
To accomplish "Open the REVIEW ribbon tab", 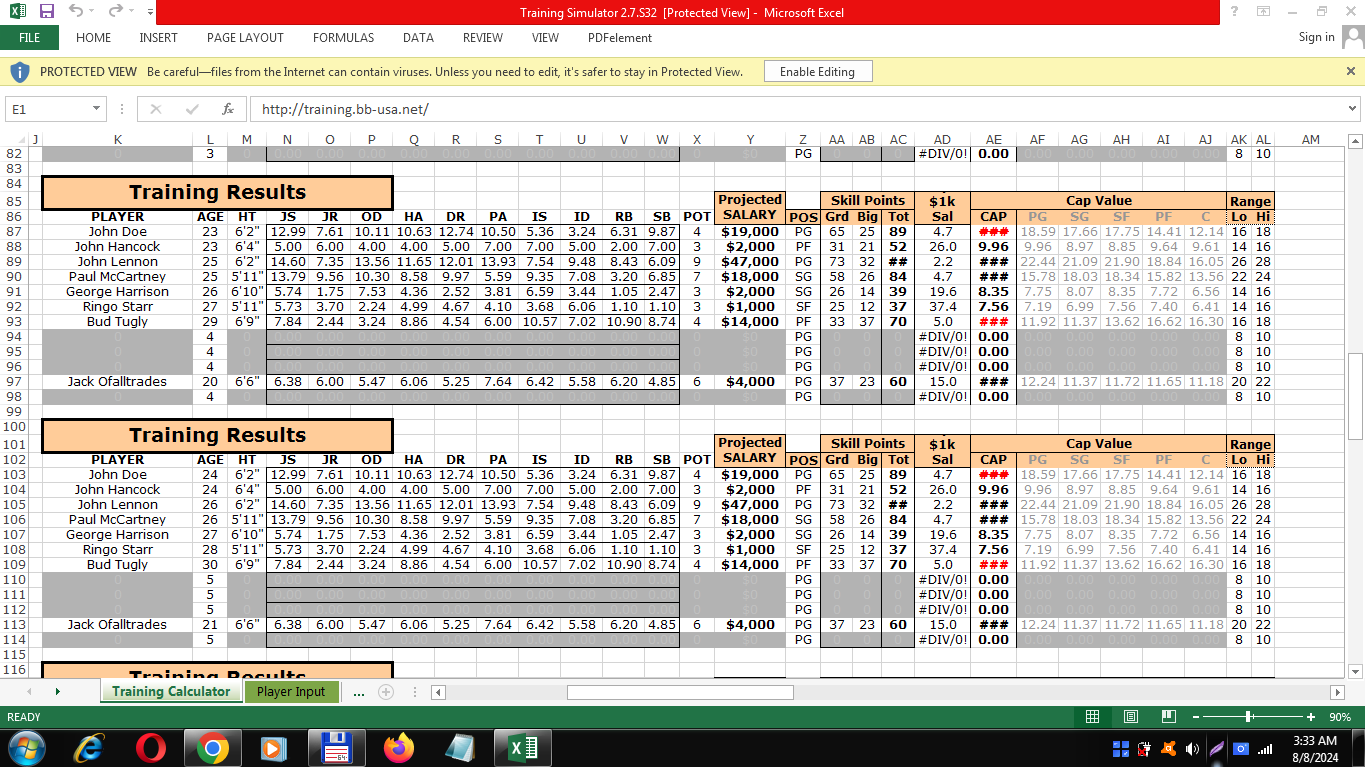I will point(482,38).
